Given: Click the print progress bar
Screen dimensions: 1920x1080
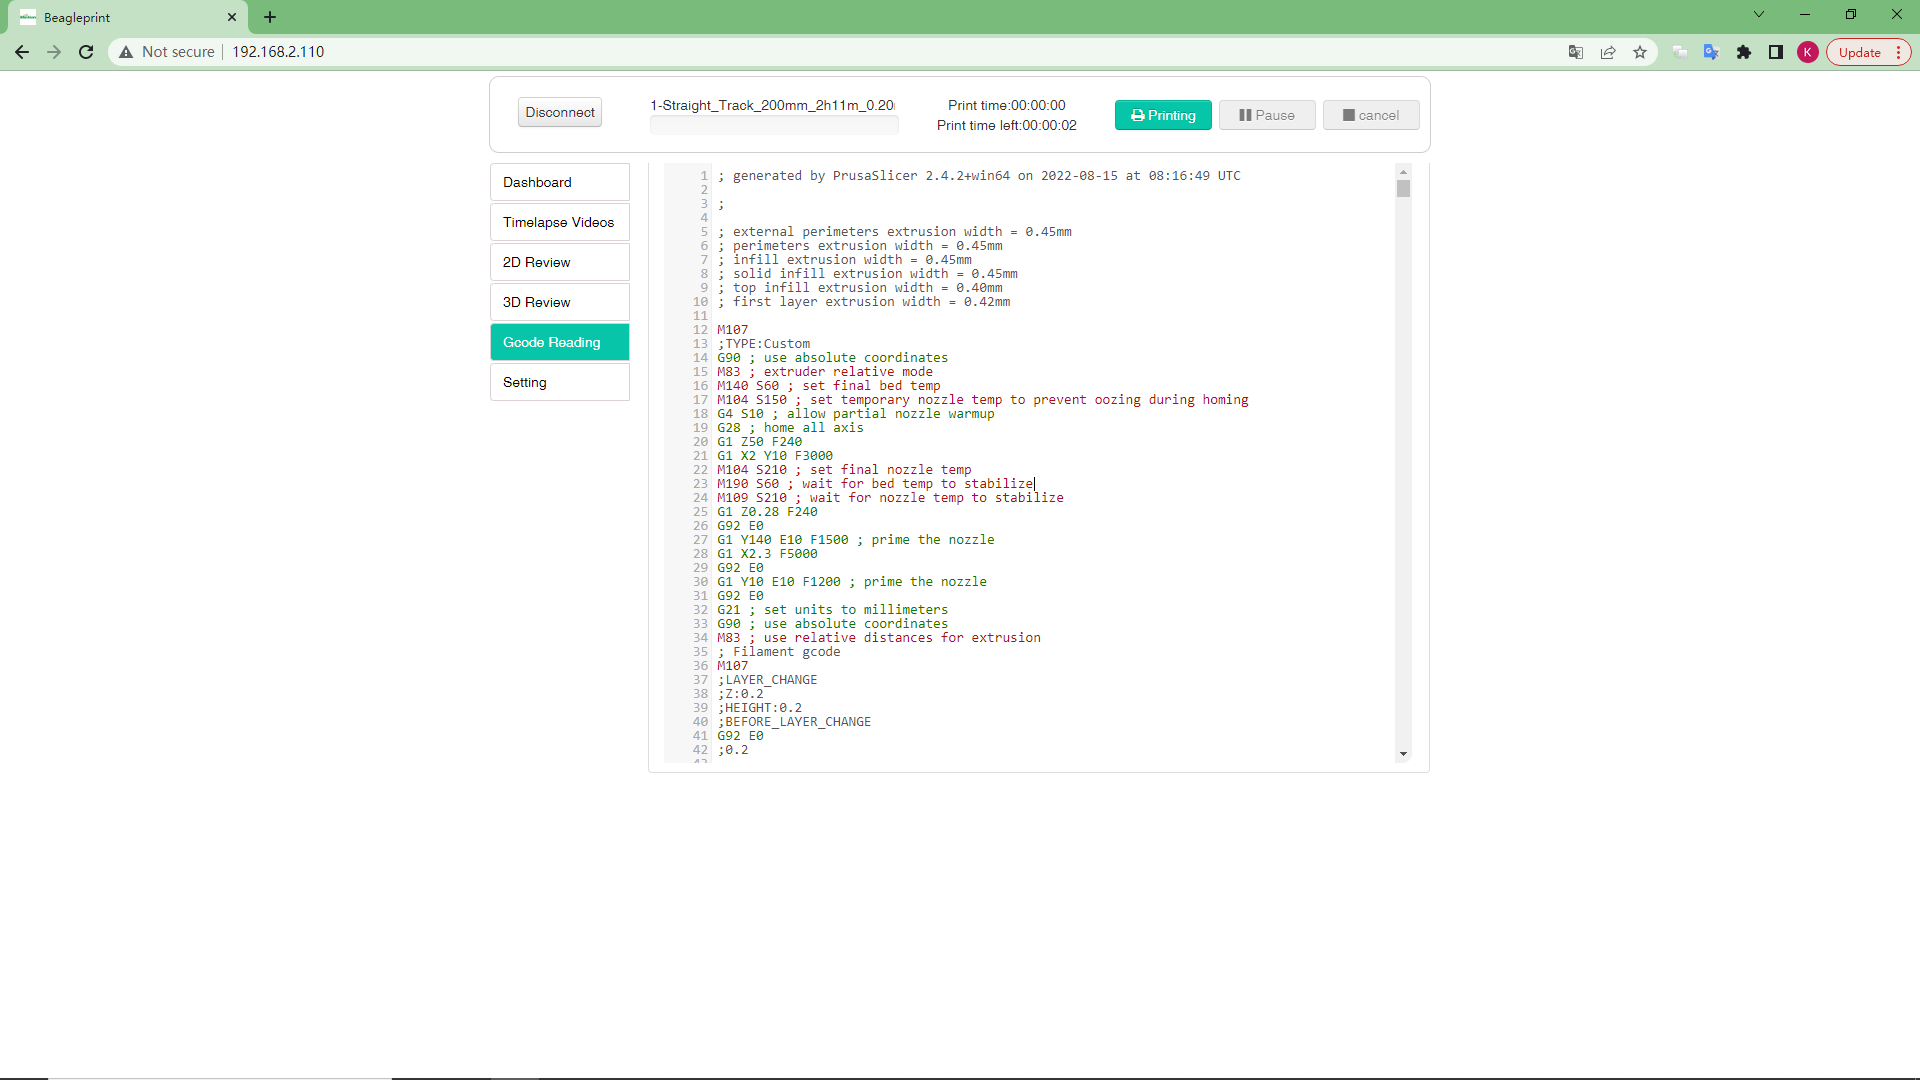Looking at the screenshot, I should [x=774, y=126].
